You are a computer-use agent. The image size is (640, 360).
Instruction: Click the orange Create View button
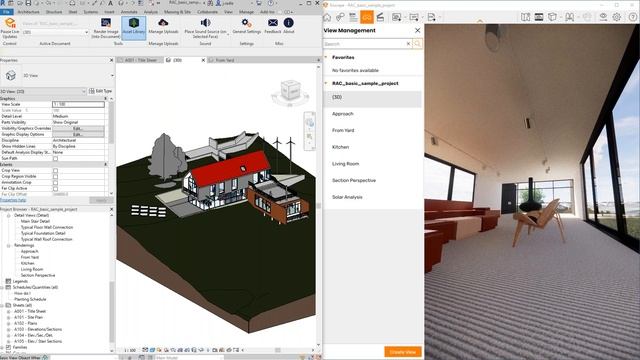coord(402,352)
